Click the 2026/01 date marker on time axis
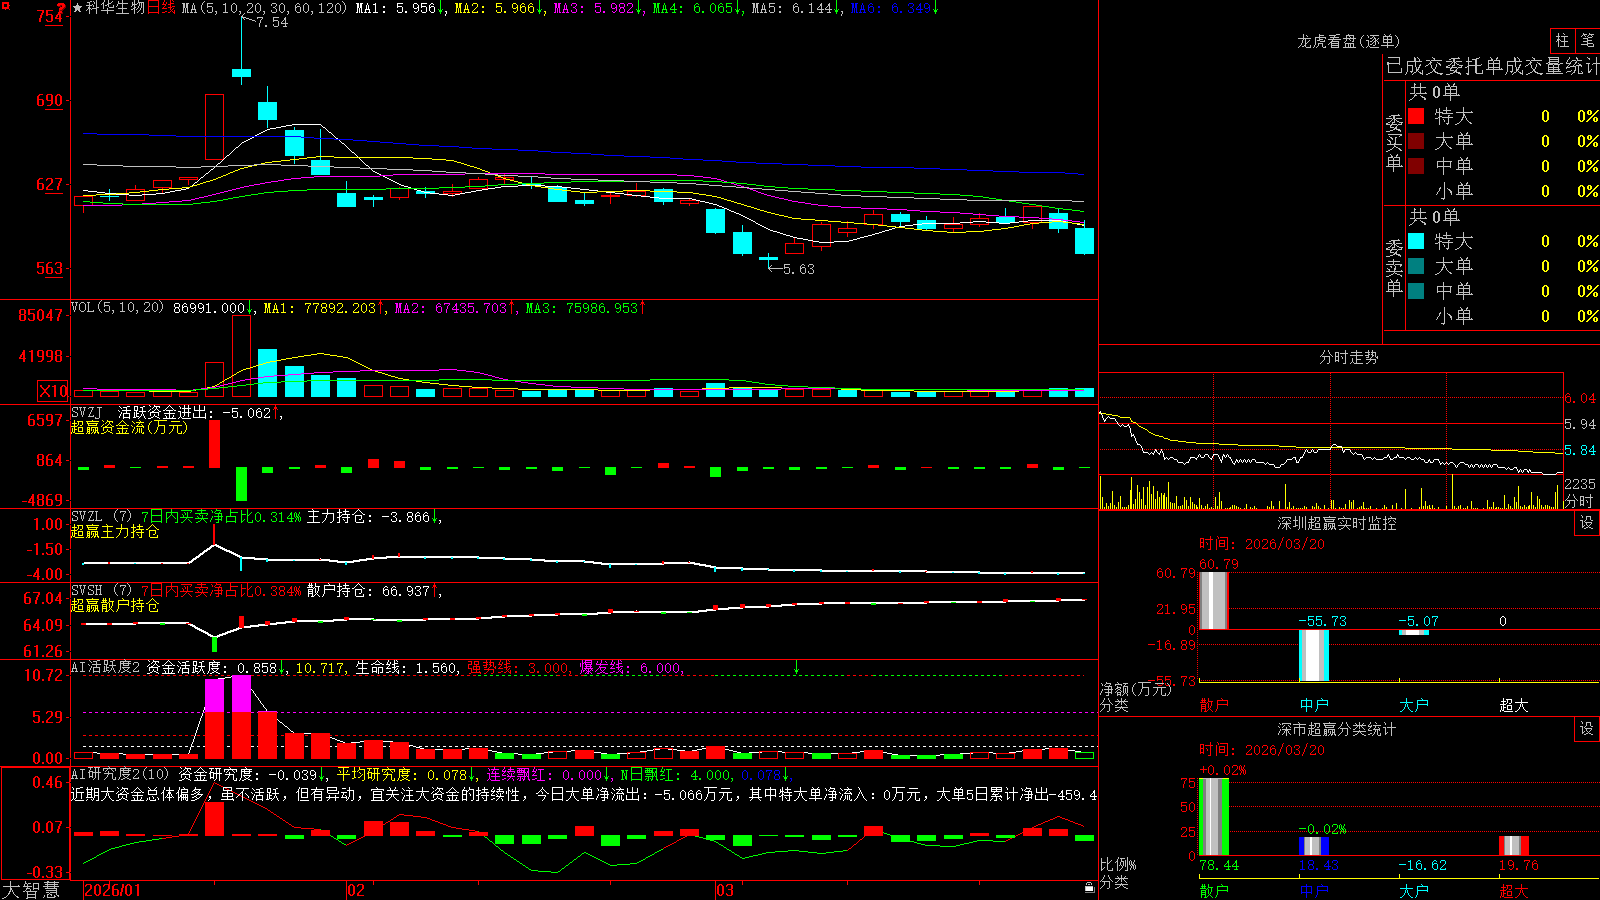 click(113, 890)
